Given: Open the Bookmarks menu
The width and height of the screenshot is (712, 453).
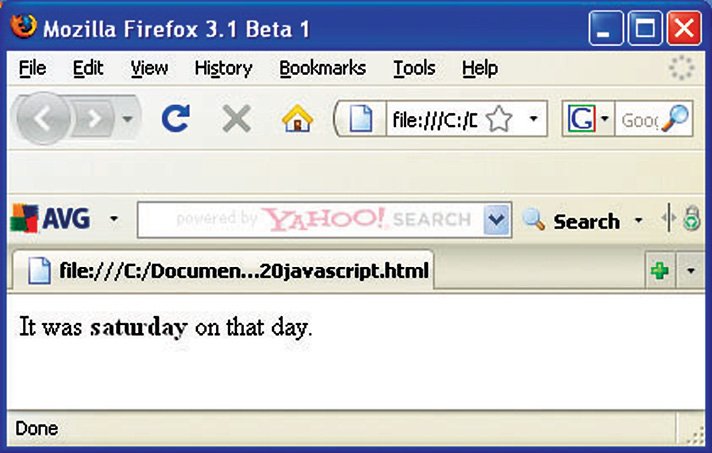Looking at the screenshot, I should point(322,69).
